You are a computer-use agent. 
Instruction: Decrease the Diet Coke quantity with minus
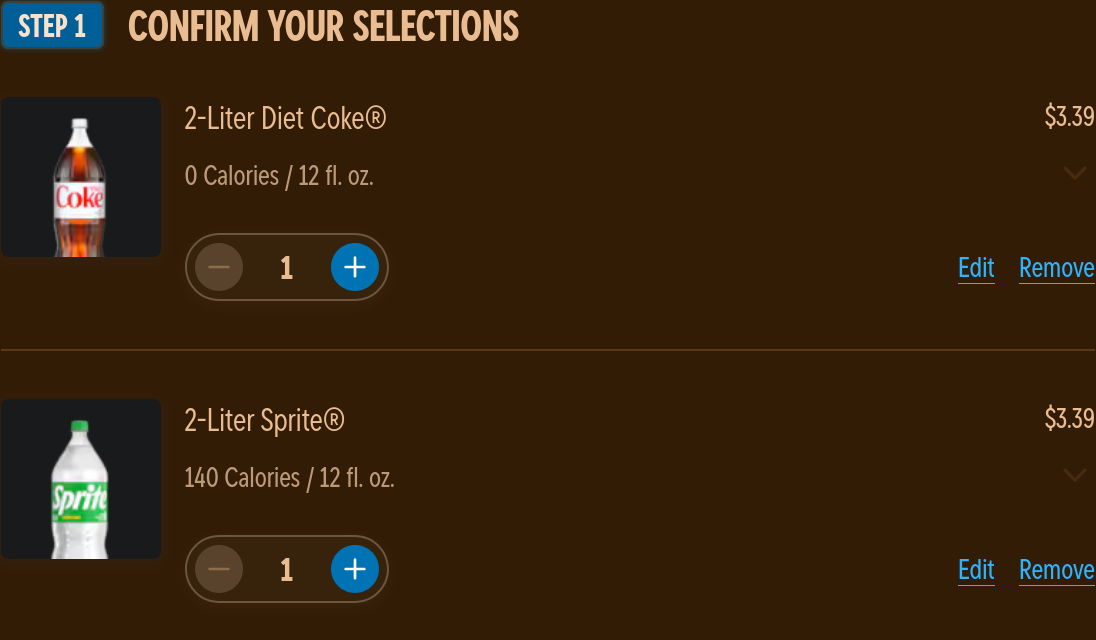coord(219,267)
